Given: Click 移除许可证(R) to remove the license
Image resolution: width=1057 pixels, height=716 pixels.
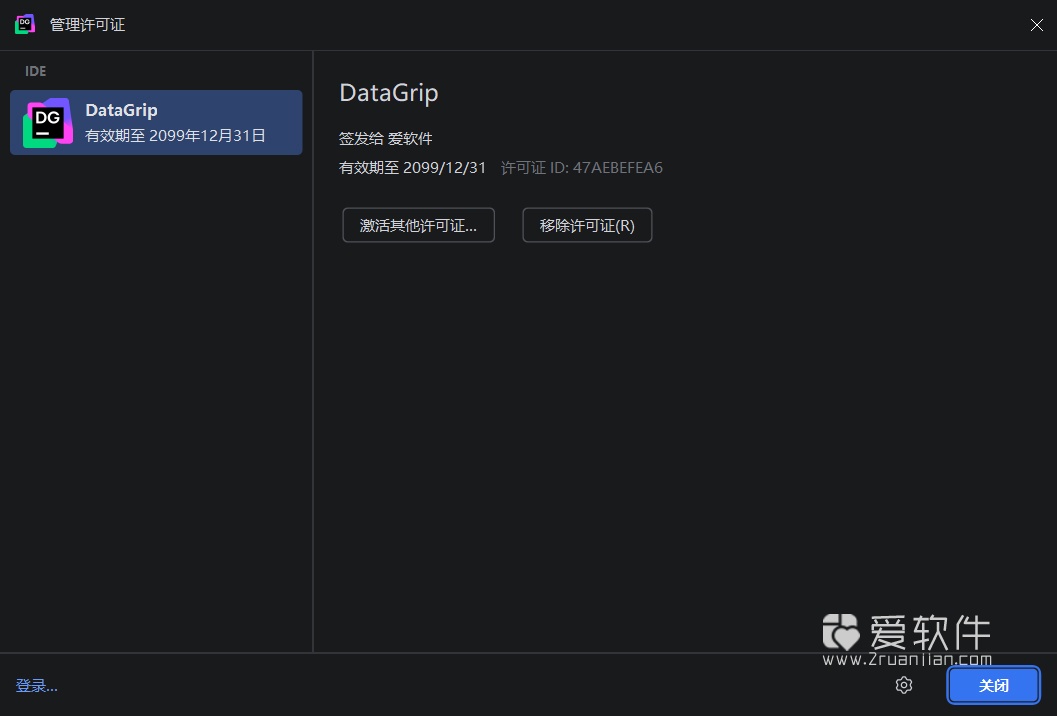Looking at the screenshot, I should pyautogui.click(x=586, y=225).
